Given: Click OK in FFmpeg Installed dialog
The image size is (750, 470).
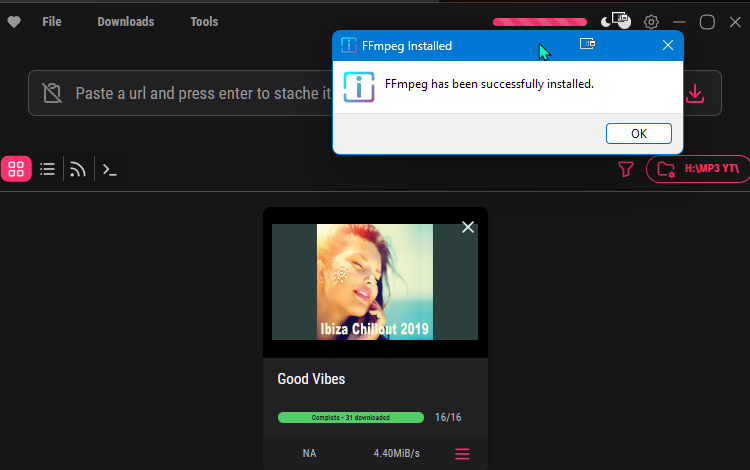Looking at the screenshot, I should [x=639, y=133].
